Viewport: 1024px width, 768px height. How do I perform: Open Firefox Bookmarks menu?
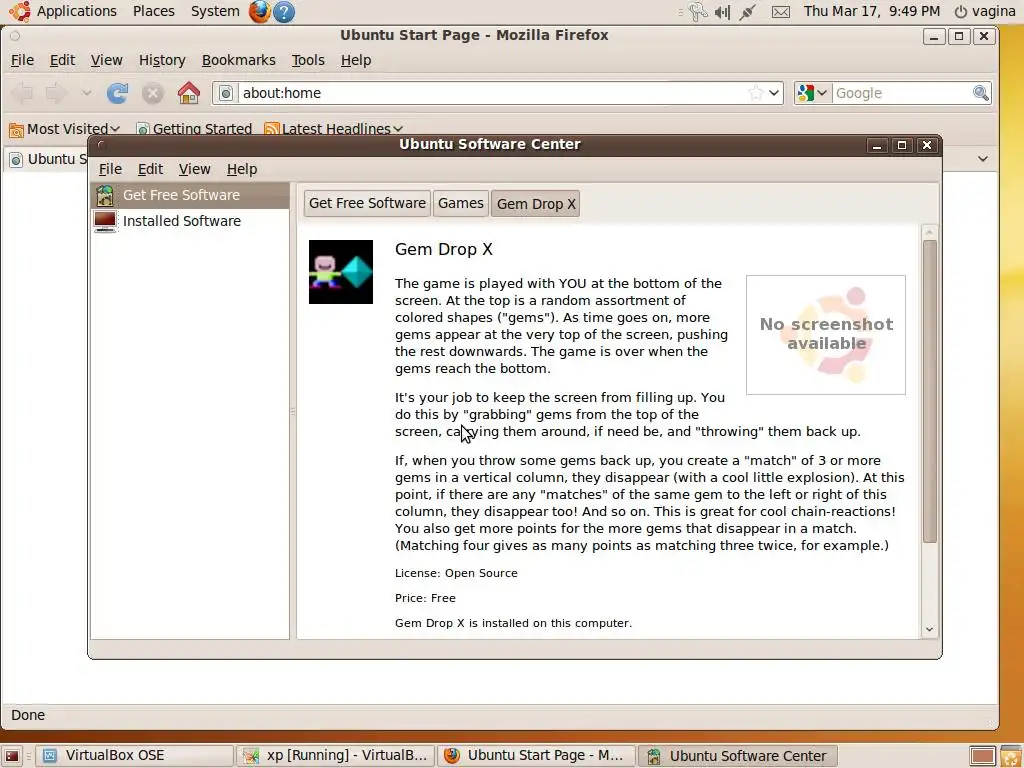(x=238, y=60)
